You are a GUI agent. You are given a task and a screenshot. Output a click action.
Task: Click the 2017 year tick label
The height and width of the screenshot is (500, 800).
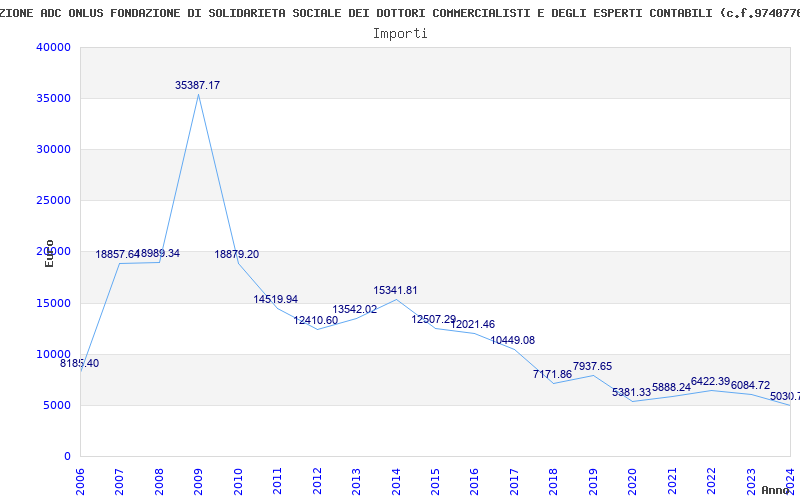514,481
